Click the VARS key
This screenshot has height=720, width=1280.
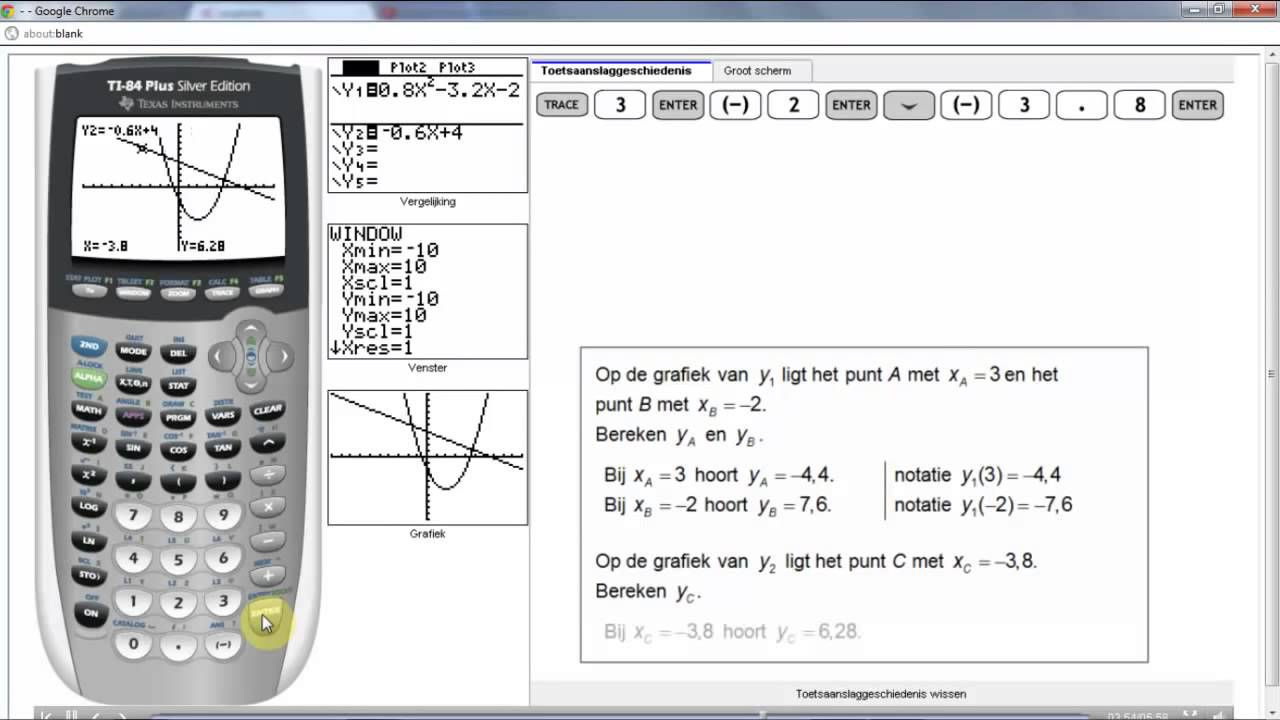click(223, 415)
